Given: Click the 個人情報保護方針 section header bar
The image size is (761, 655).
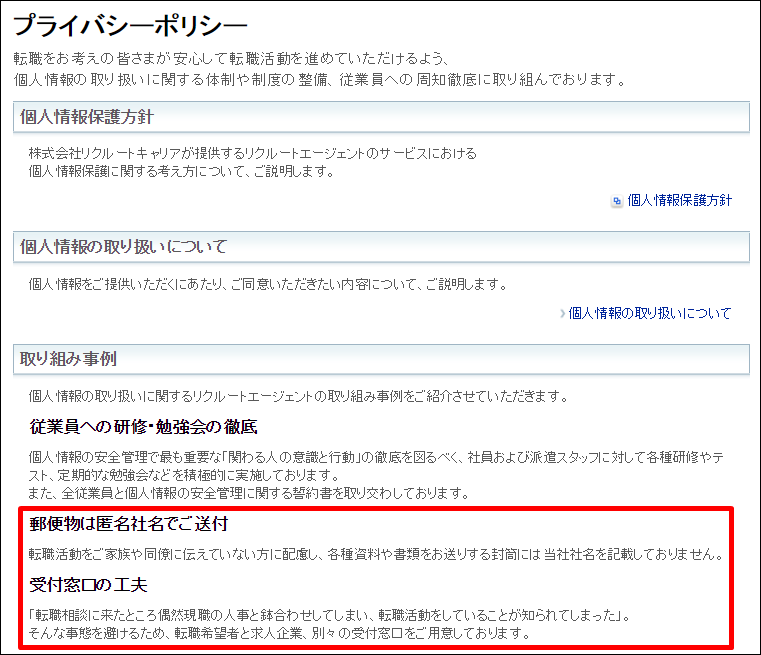Looking at the screenshot, I should coord(380,117).
